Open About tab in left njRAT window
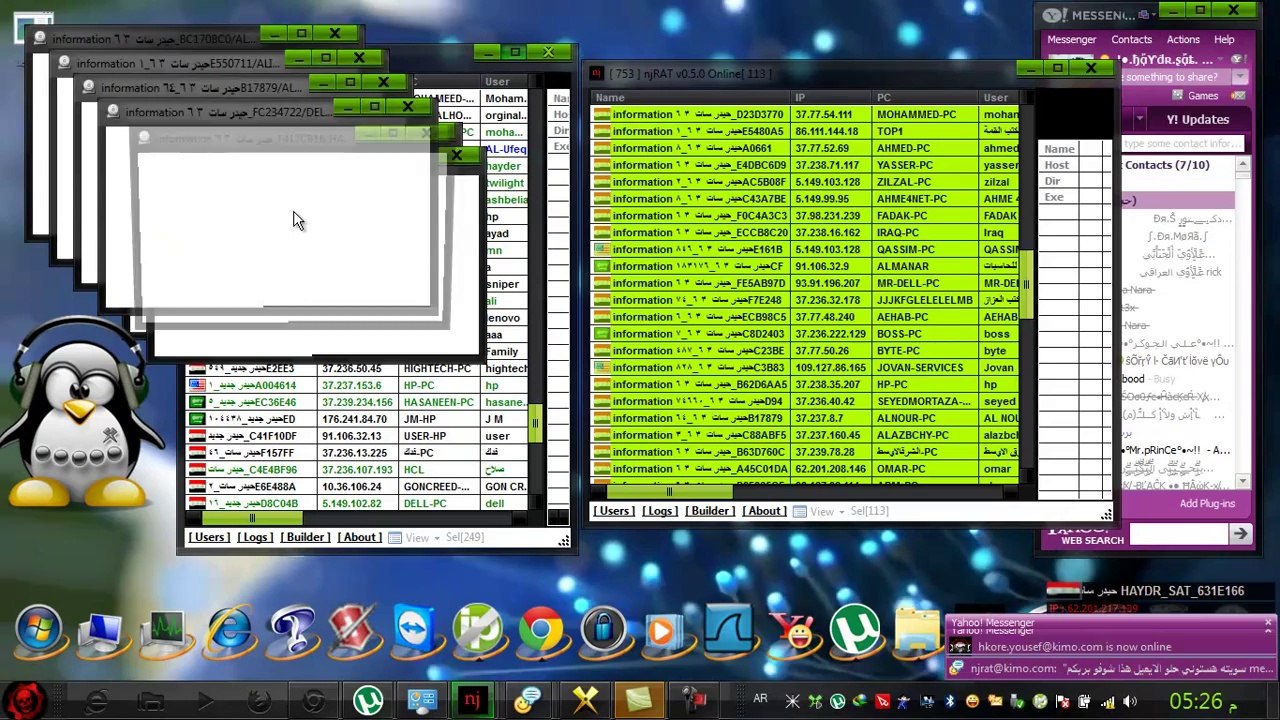Viewport: 1280px width, 720px height. (359, 537)
